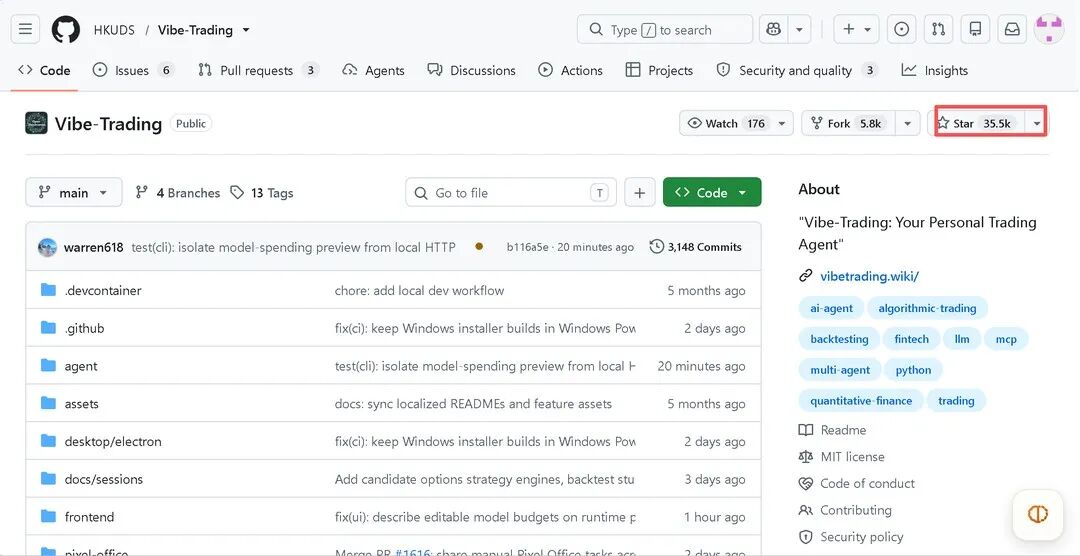Open the desktop/electron folder
This screenshot has width=1080, height=556.
point(113,442)
